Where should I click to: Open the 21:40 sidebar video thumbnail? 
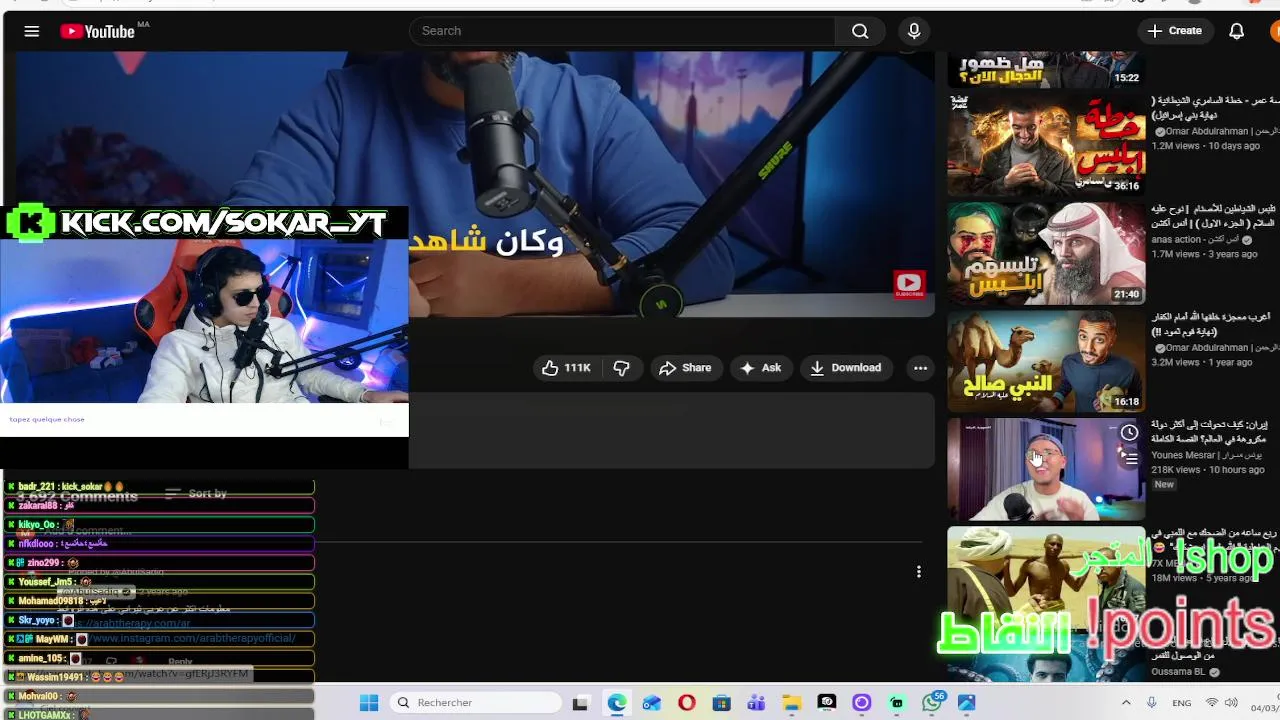pos(1046,253)
